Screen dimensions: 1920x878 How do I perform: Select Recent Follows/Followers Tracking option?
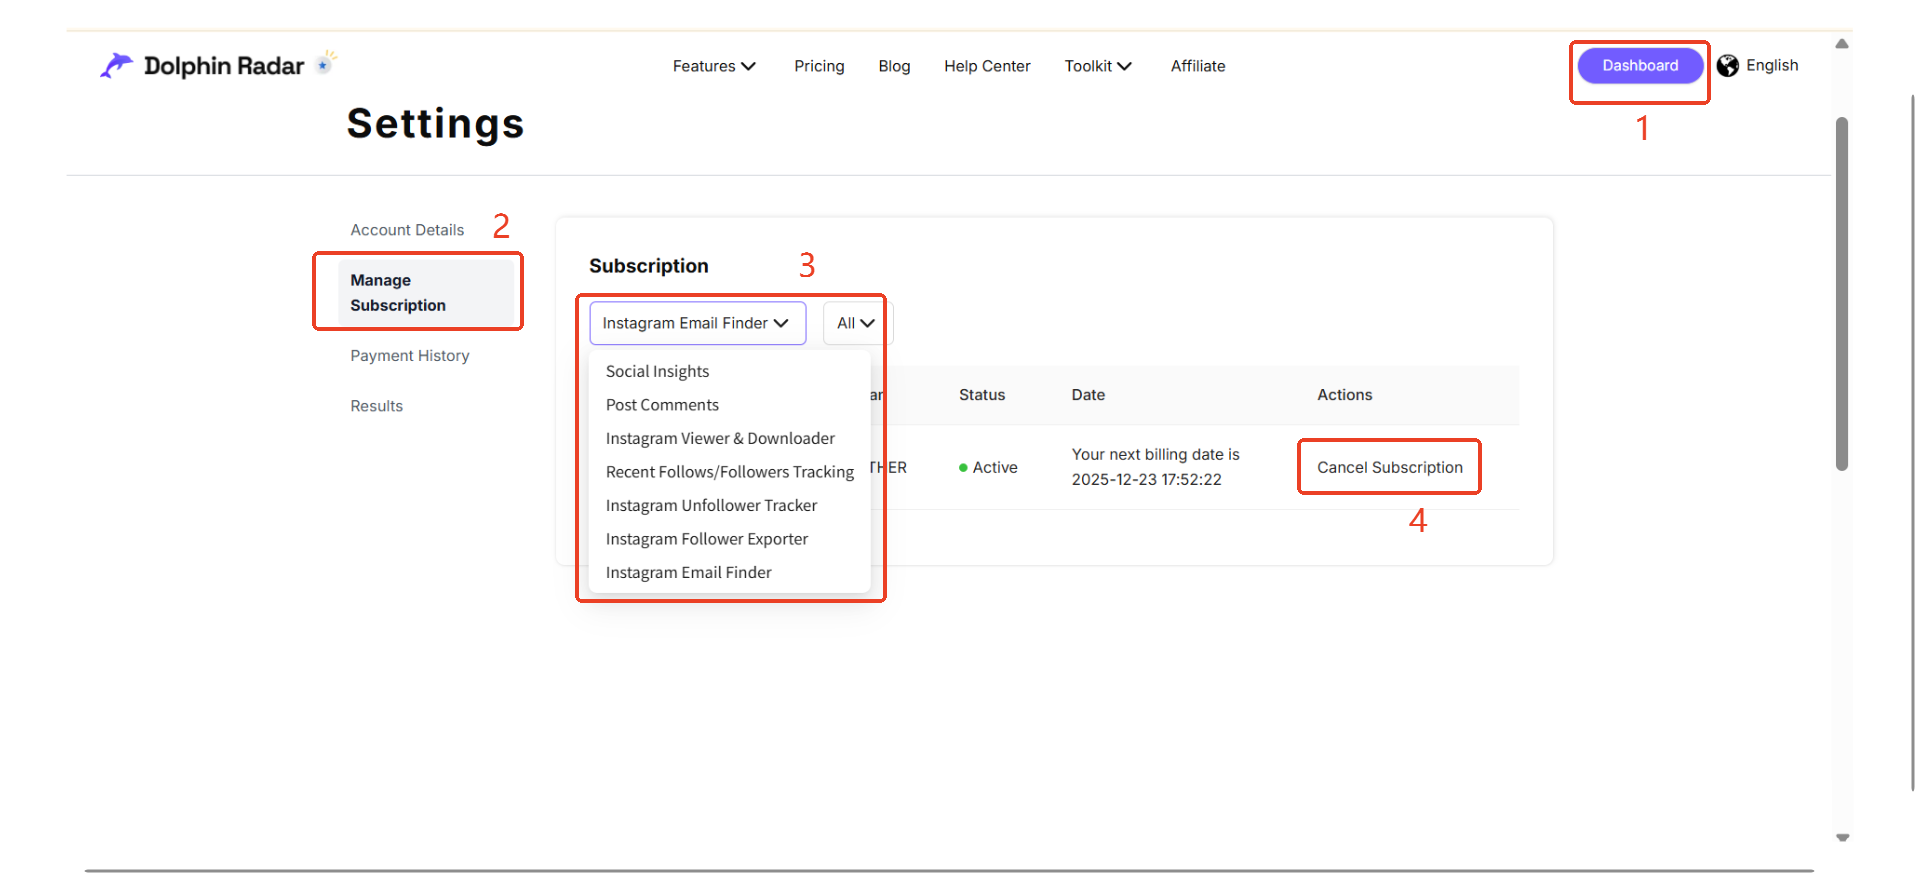729,472
